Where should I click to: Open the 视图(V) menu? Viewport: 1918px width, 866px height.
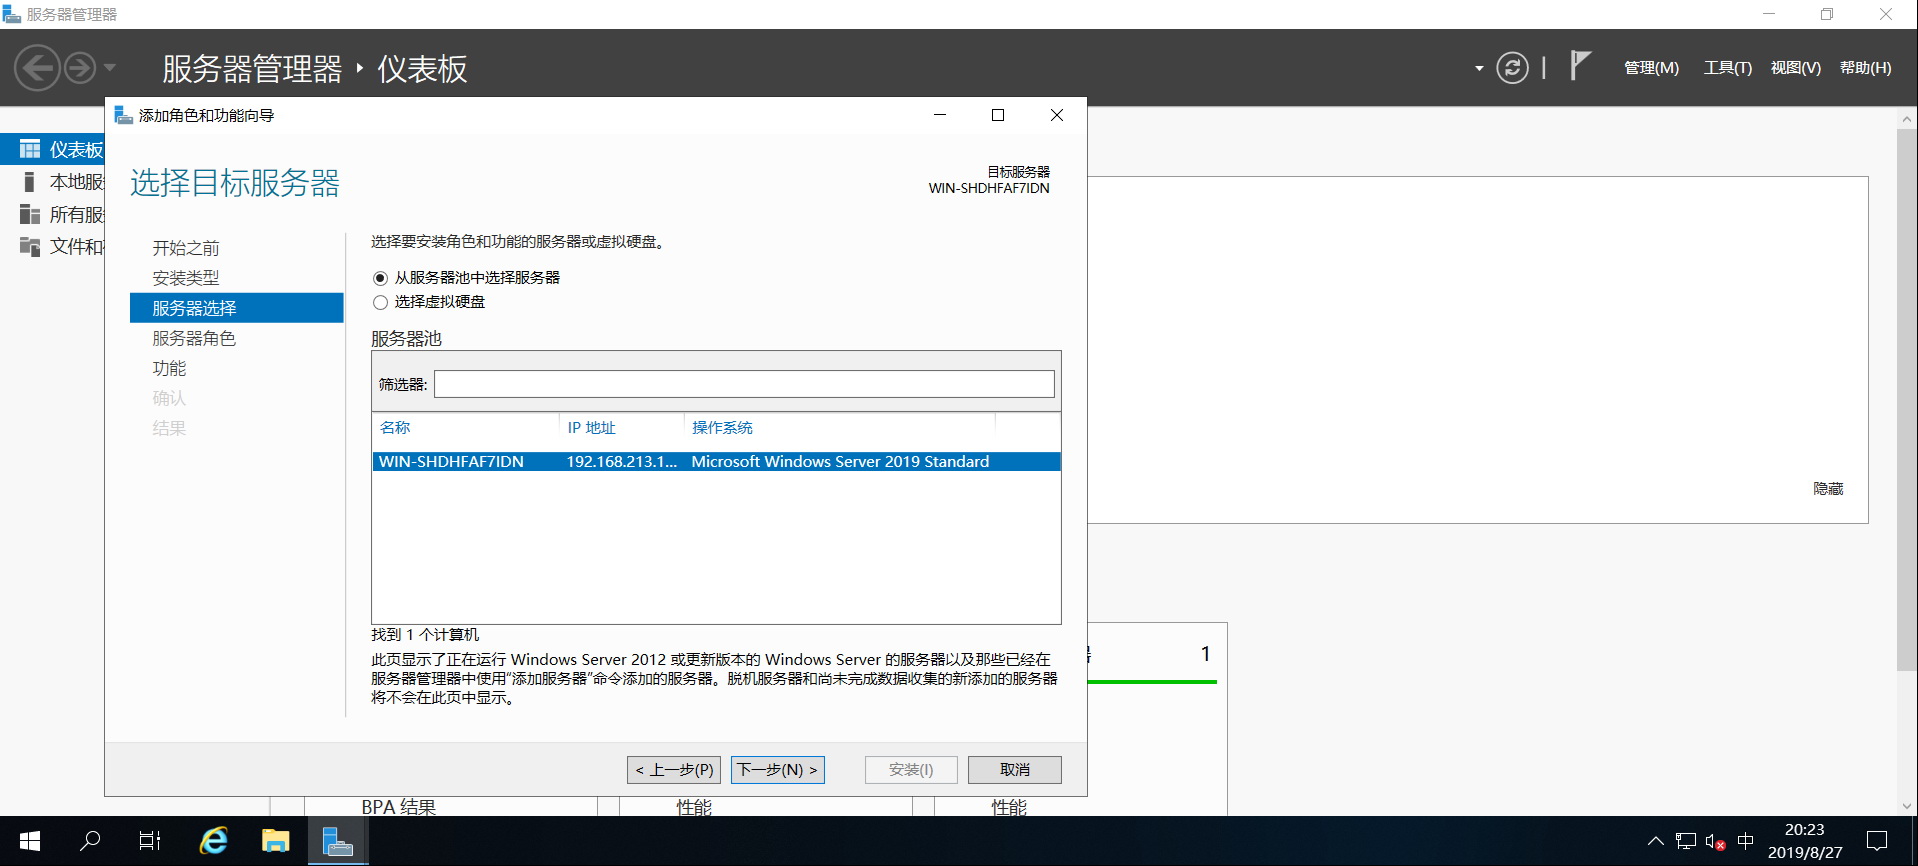(1795, 68)
